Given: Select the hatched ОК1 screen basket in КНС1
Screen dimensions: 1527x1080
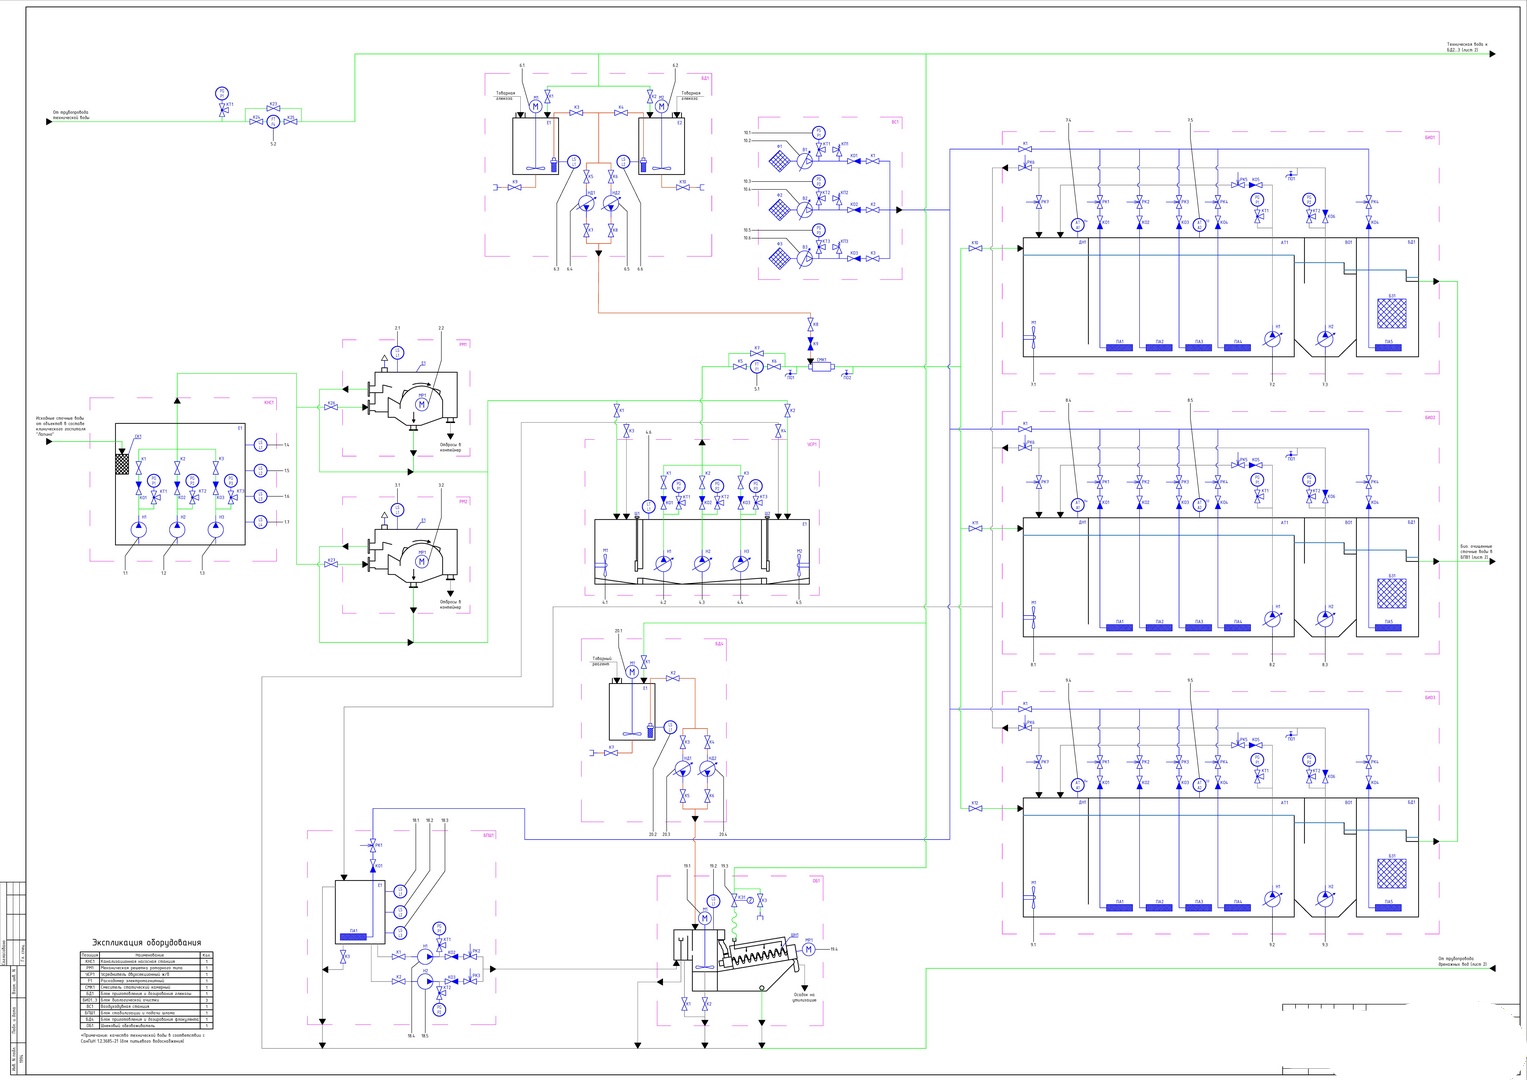Looking at the screenshot, I should (123, 463).
